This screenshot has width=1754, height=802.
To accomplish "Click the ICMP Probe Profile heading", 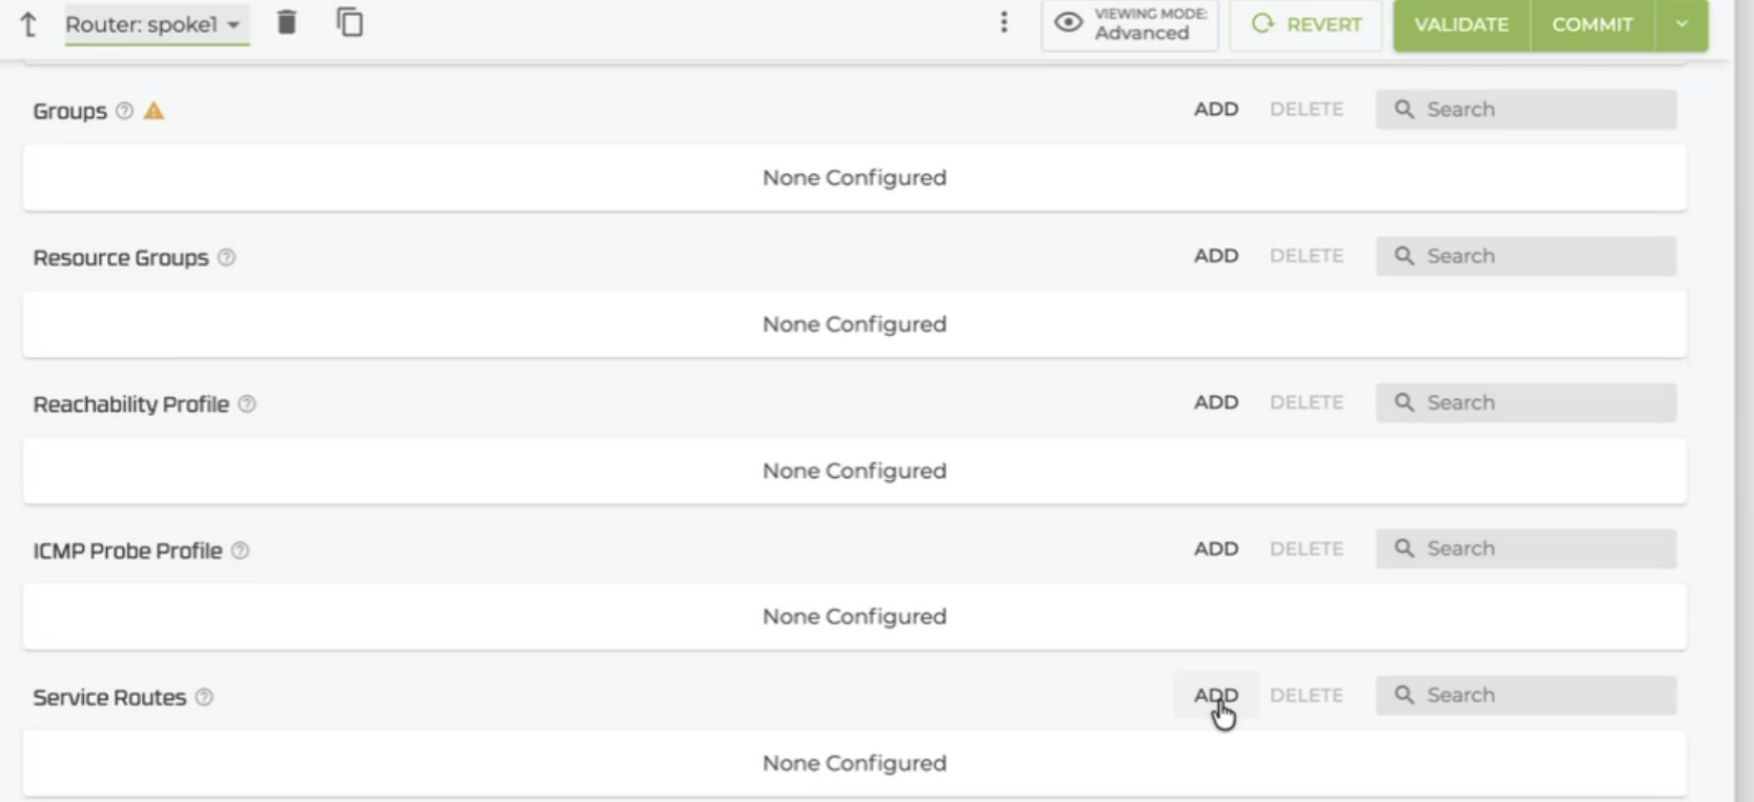I will click(128, 551).
